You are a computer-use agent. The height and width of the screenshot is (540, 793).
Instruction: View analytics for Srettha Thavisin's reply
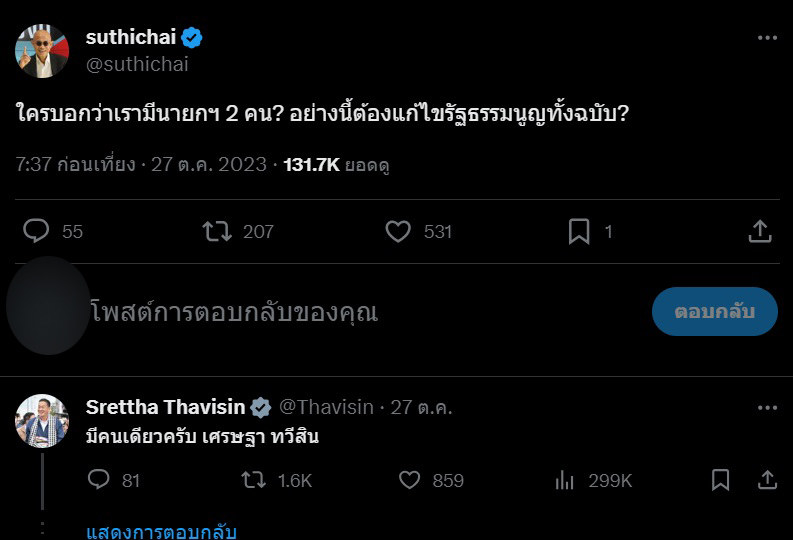click(565, 480)
